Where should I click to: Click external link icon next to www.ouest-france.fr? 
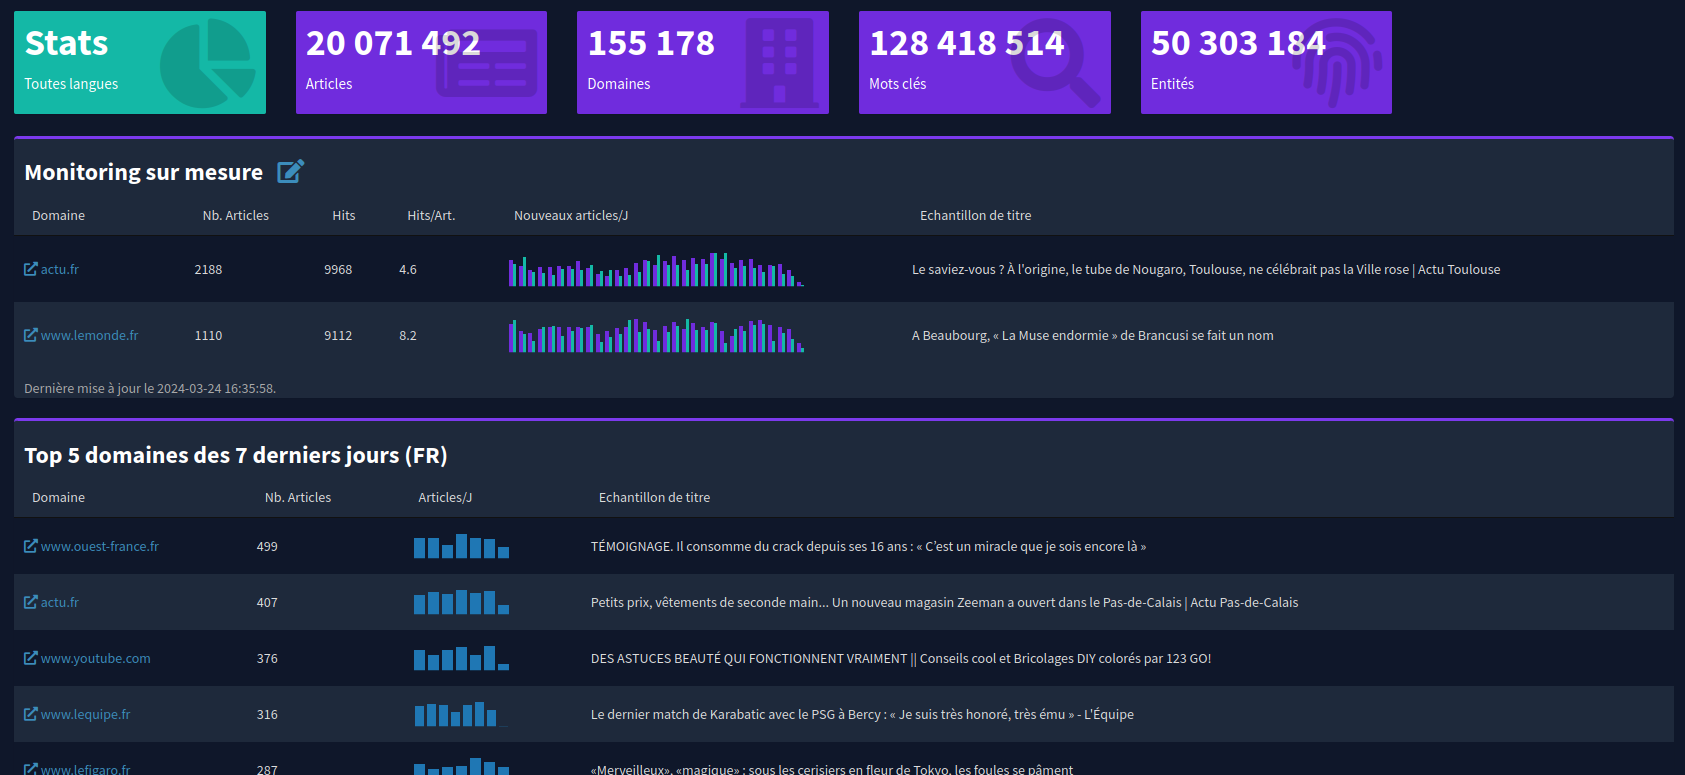[31, 546]
